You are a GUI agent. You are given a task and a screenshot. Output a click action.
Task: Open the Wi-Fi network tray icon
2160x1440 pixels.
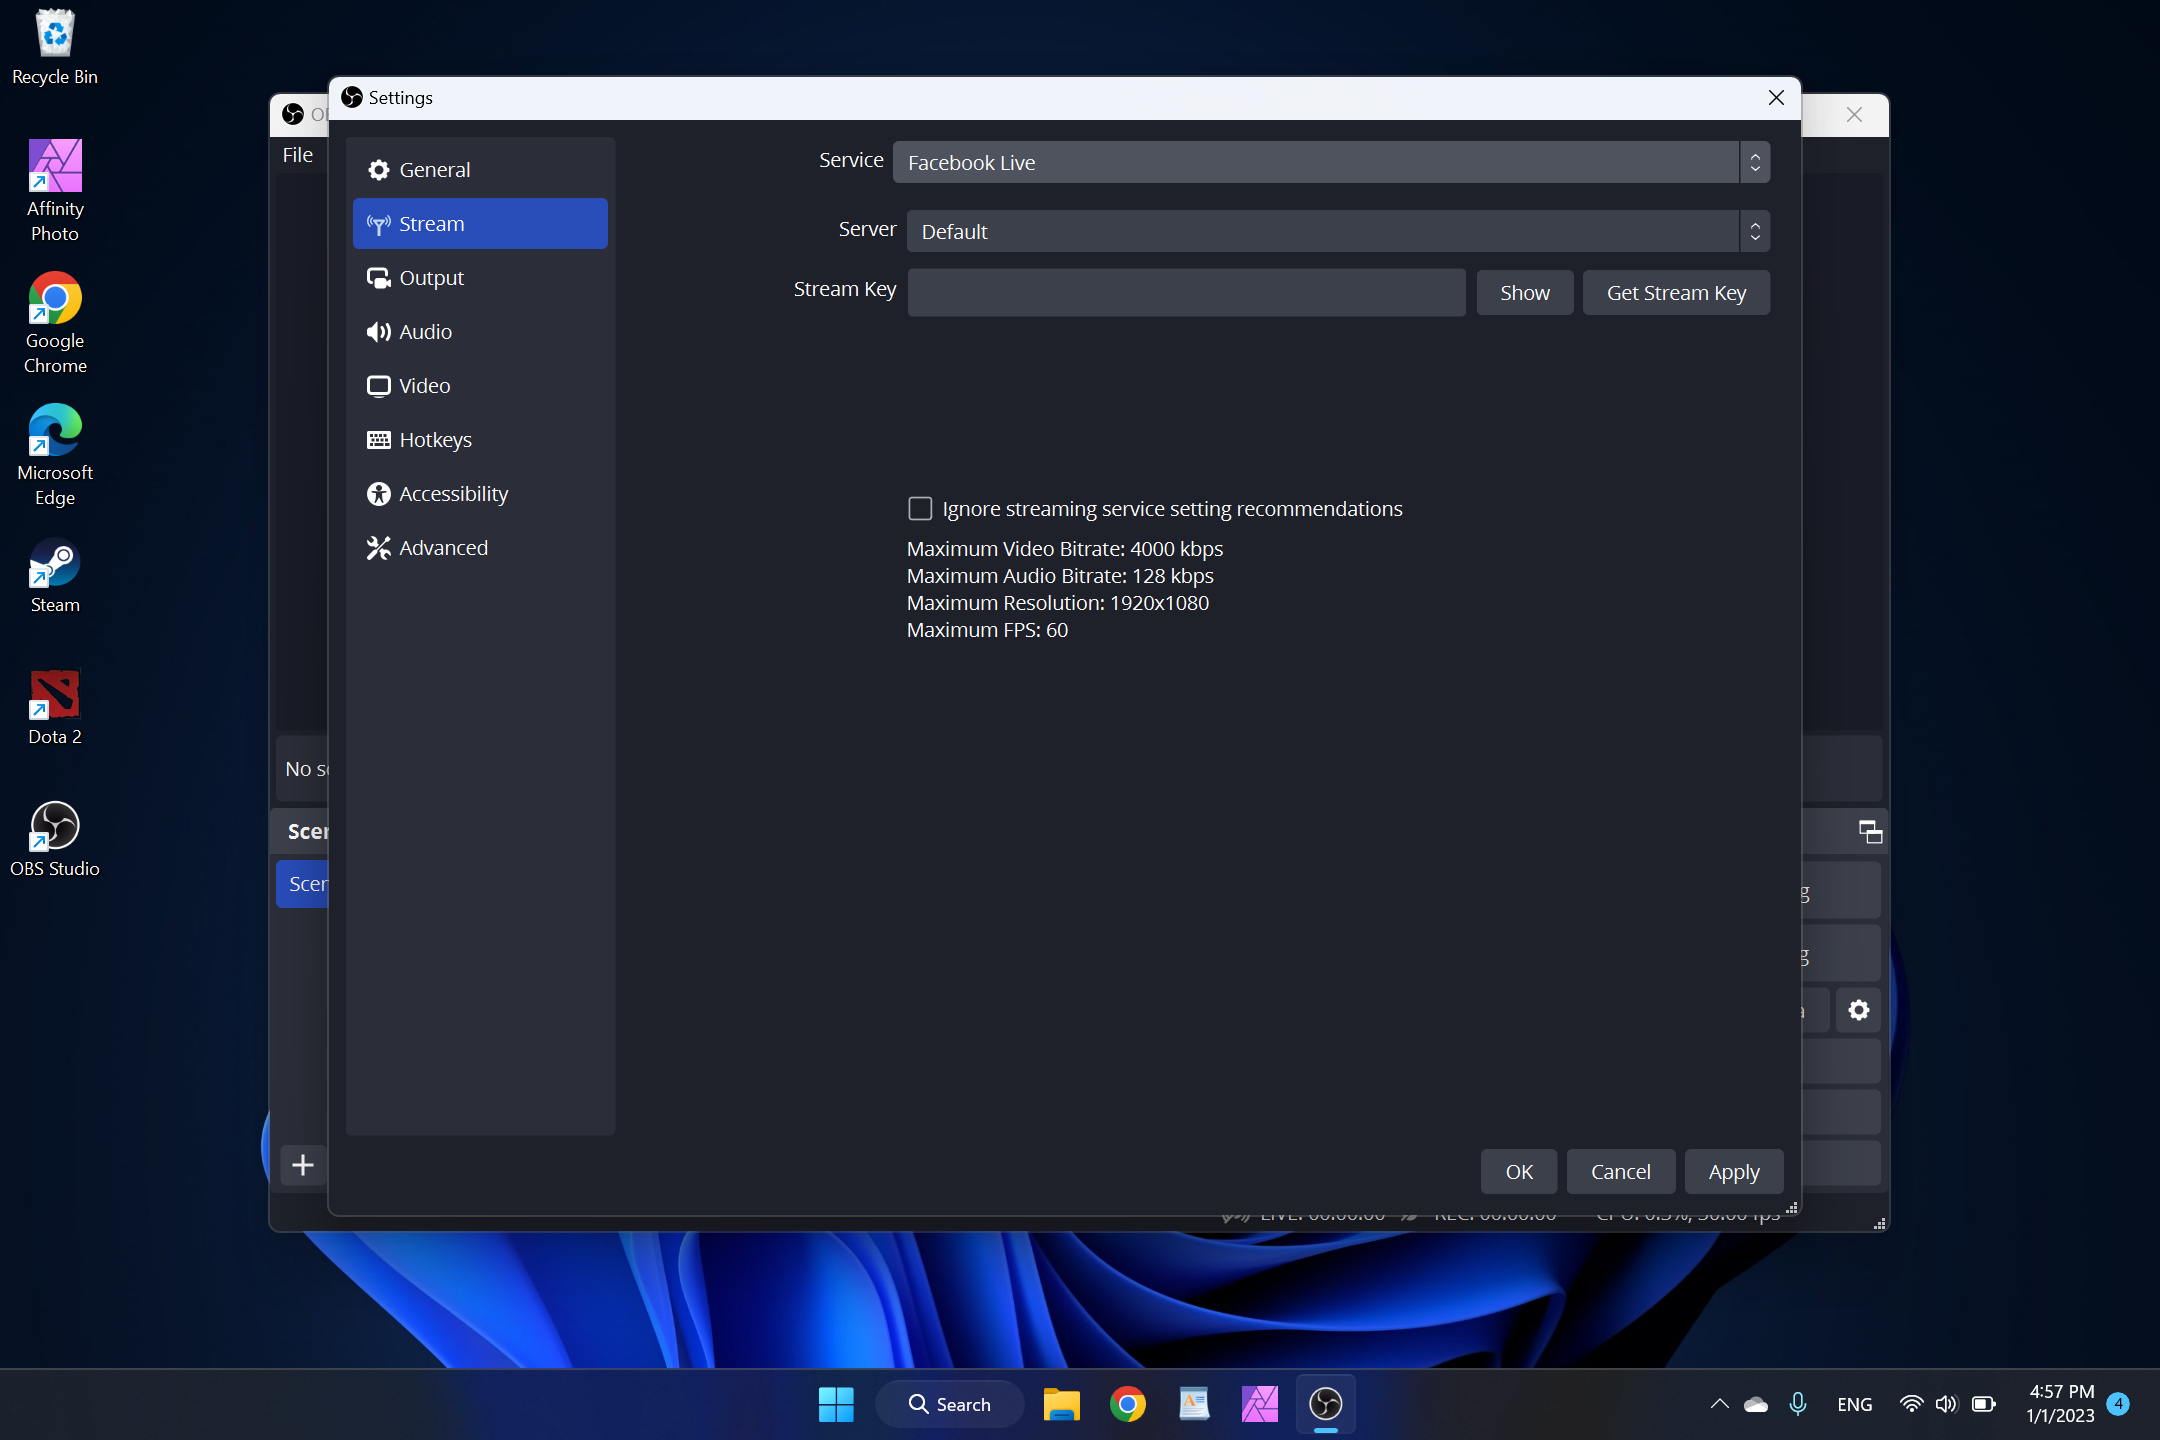[1911, 1404]
